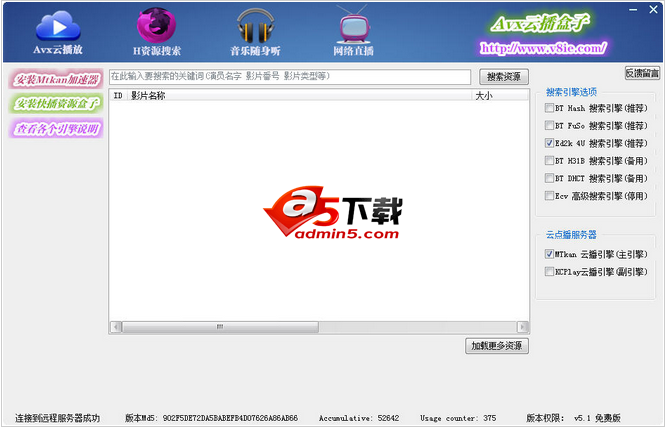Open the Avx云播放 cloud player icon

point(58,33)
